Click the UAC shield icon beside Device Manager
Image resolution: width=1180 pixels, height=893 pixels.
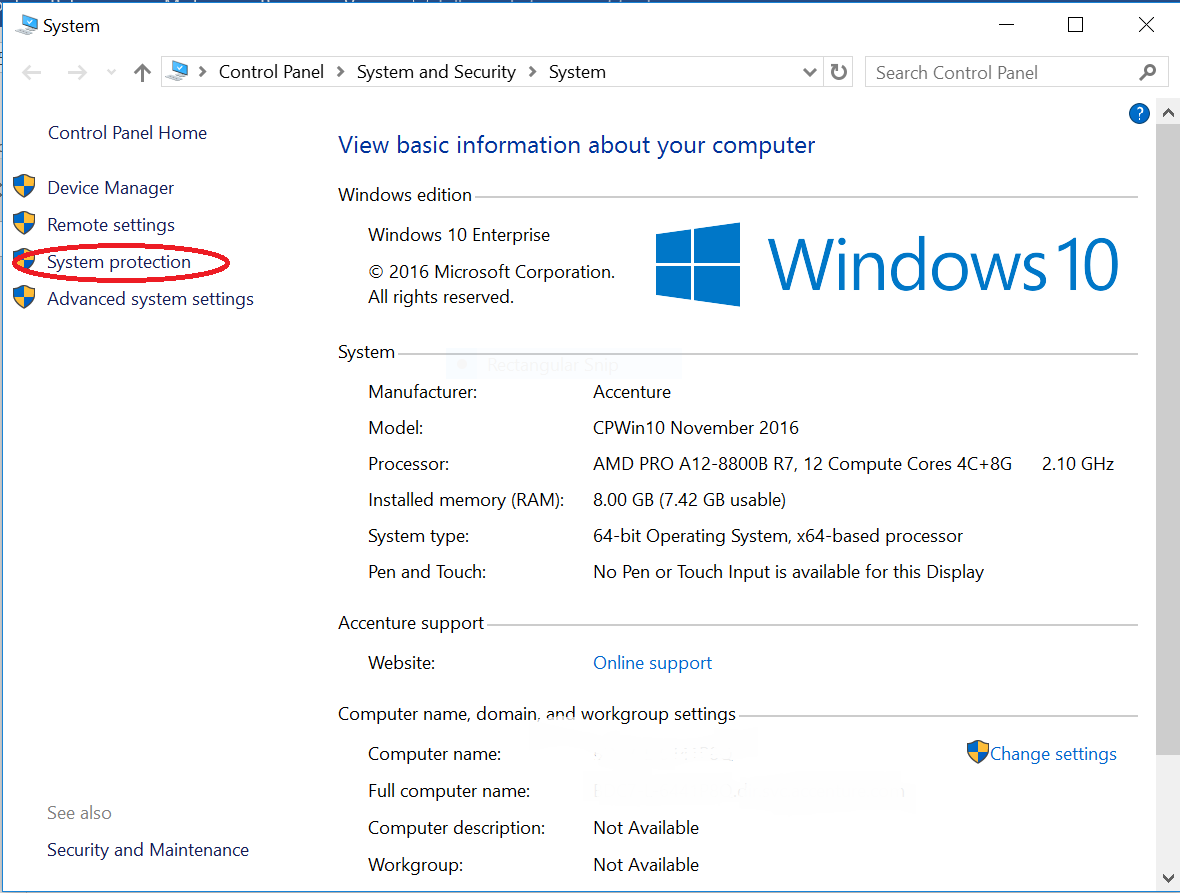pyautogui.click(x=24, y=186)
